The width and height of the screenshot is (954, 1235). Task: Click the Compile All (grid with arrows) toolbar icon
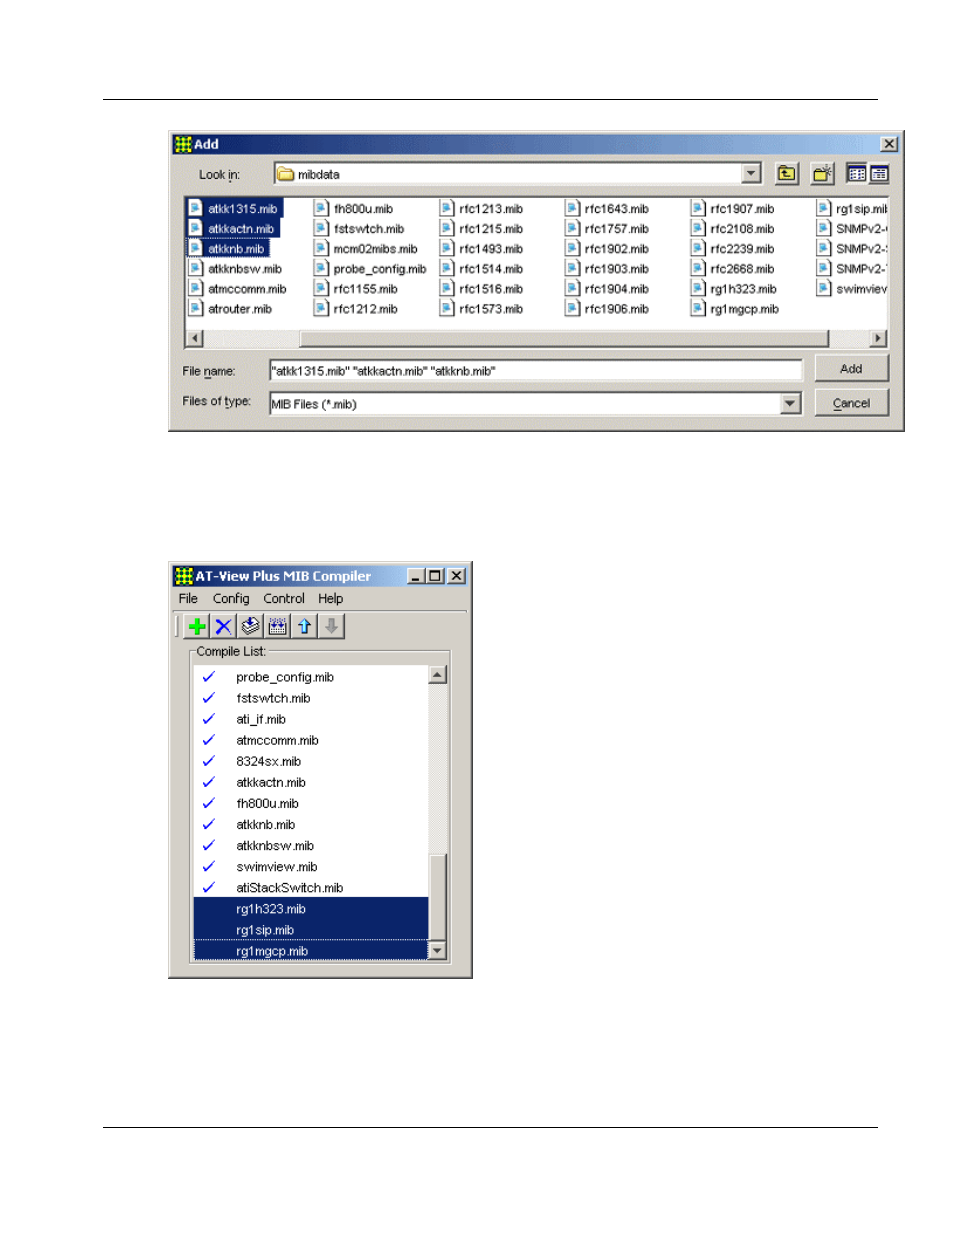[277, 626]
